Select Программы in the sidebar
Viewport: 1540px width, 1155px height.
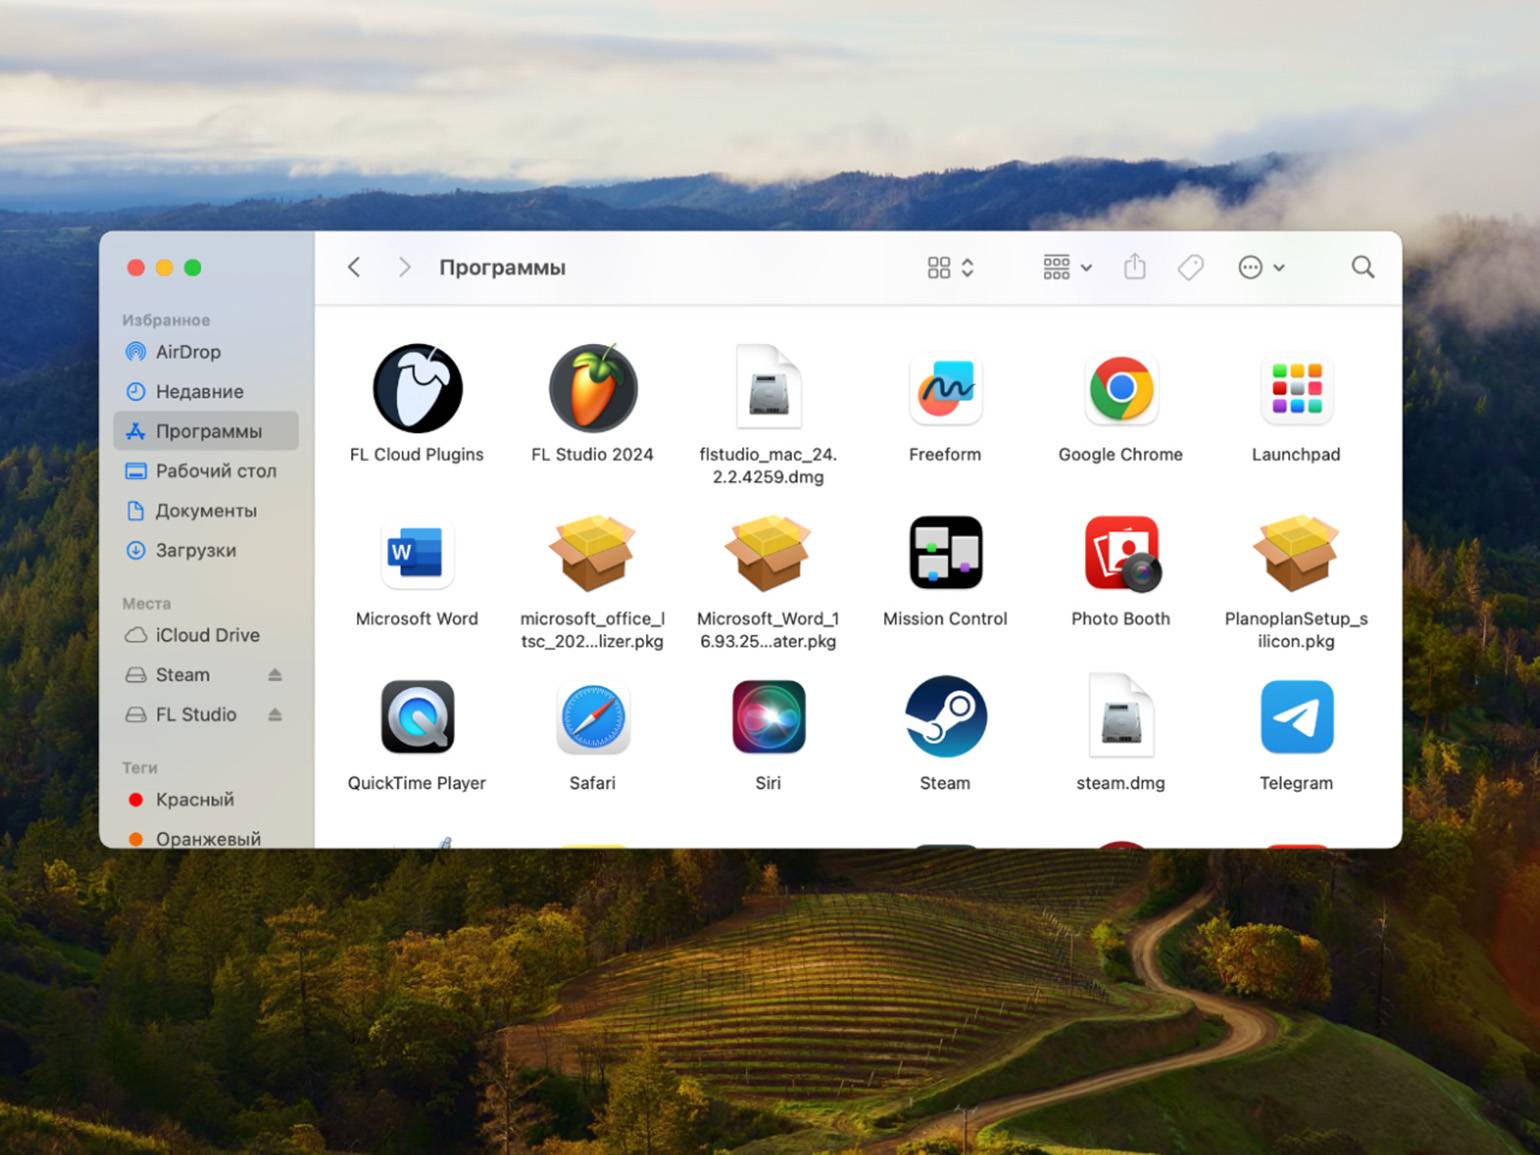(206, 431)
